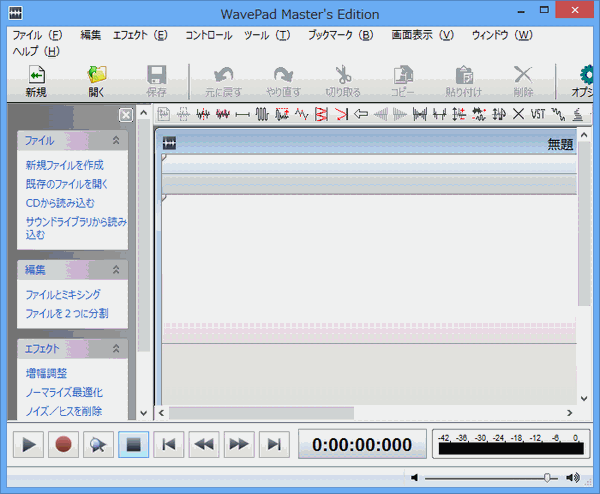Click the VST plugin icon
Image resolution: width=600 pixels, height=494 pixels.
(538, 114)
